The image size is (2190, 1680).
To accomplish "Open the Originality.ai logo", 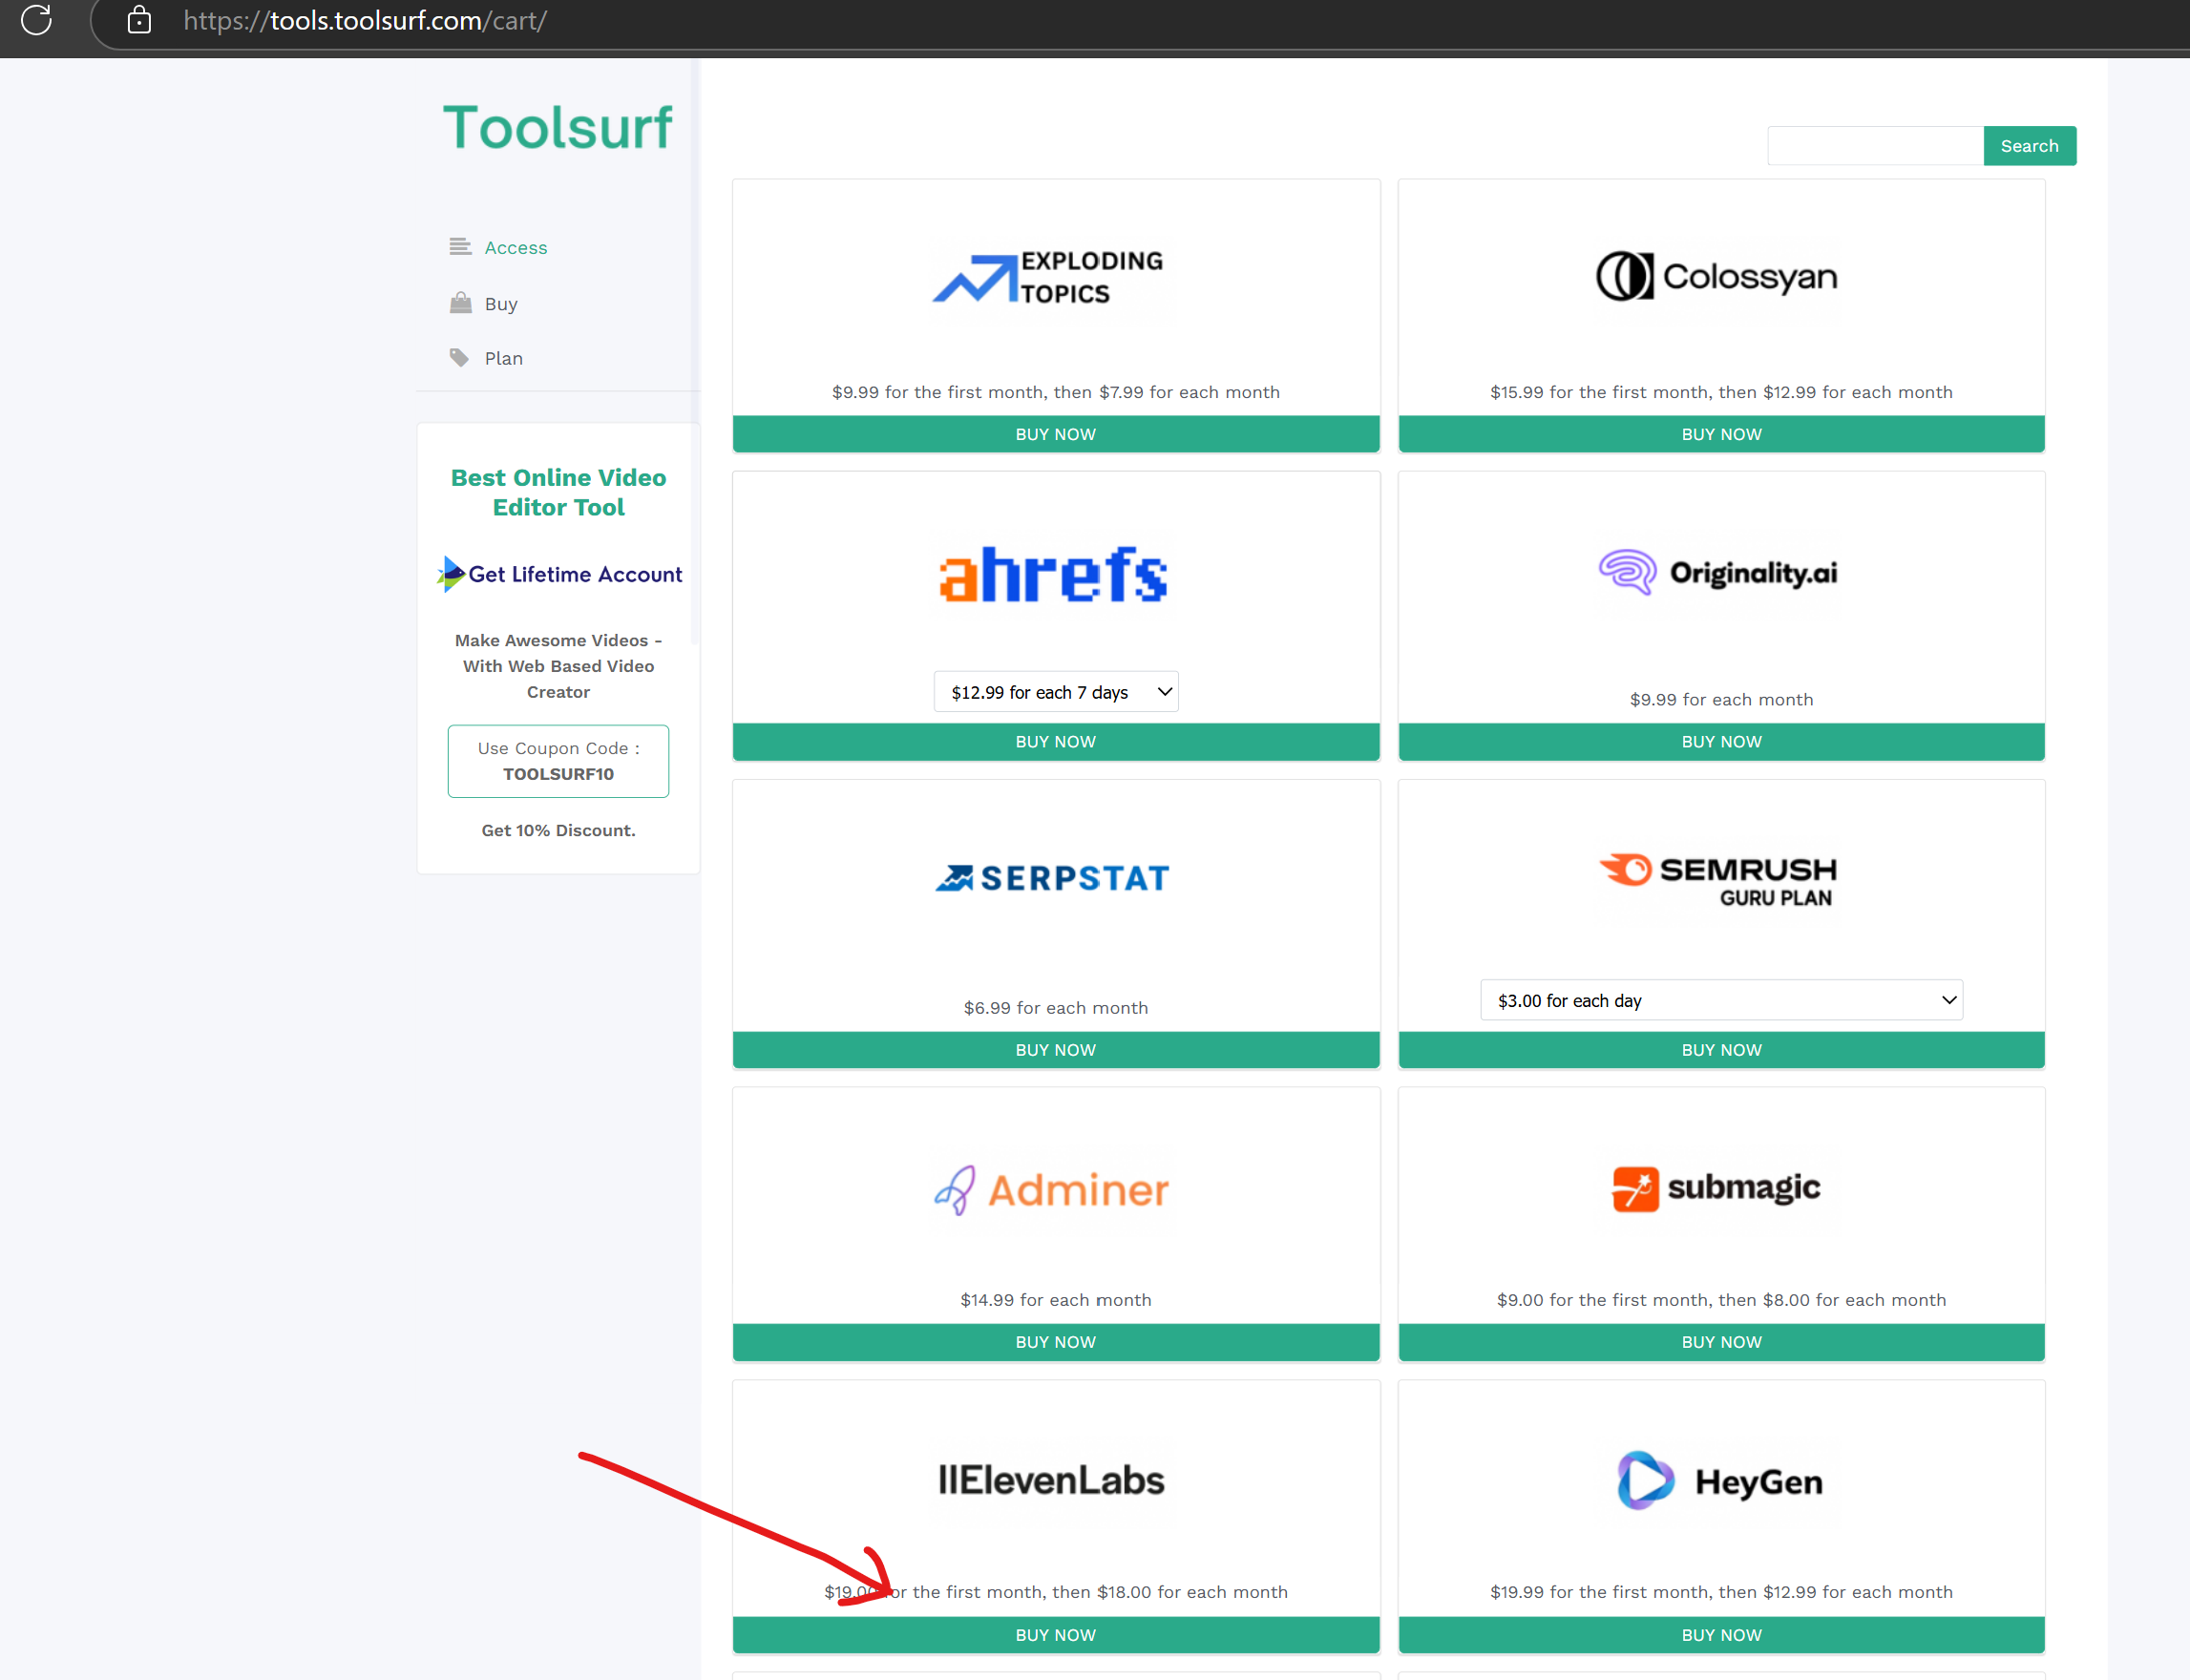I will (x=1717, y=573).
